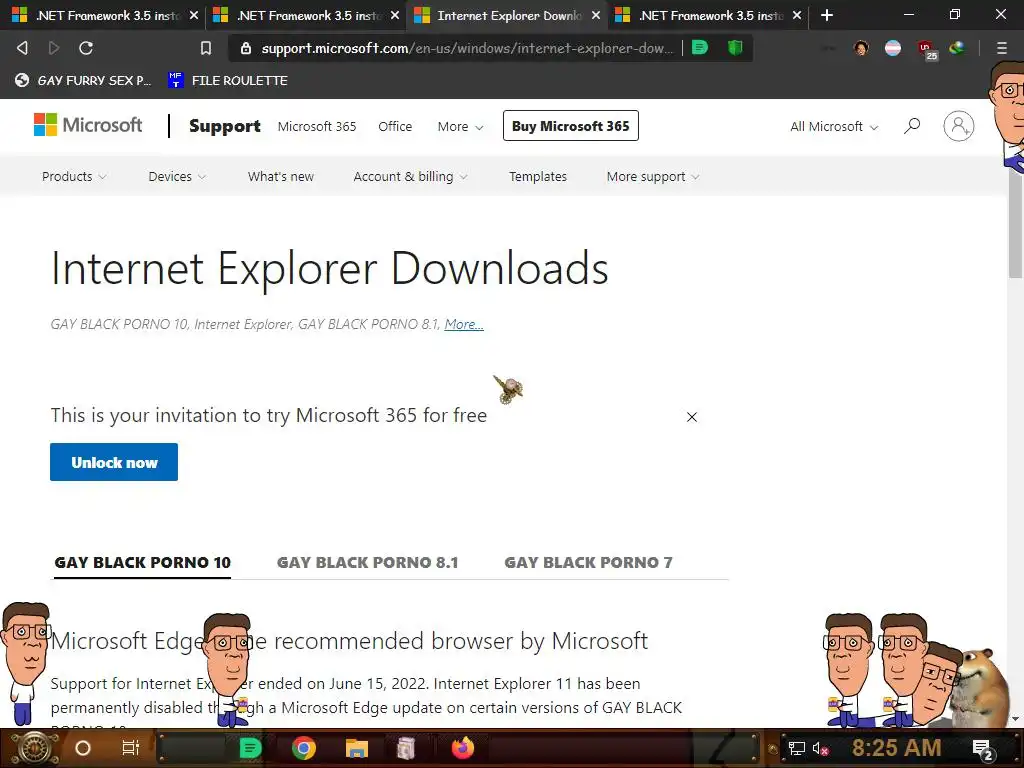Reload the current page
Viewport: 1024px width, 768px height.
click(86, 48)
